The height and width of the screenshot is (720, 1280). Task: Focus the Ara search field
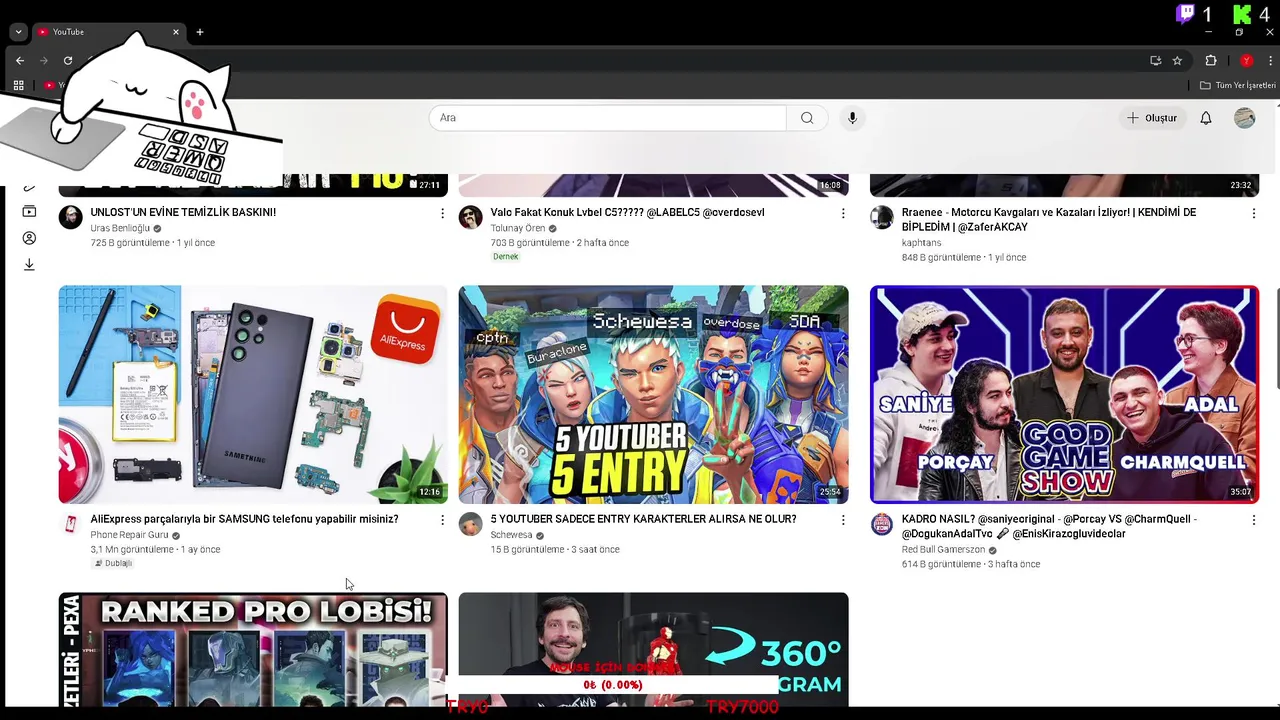[x=608, y=118]
